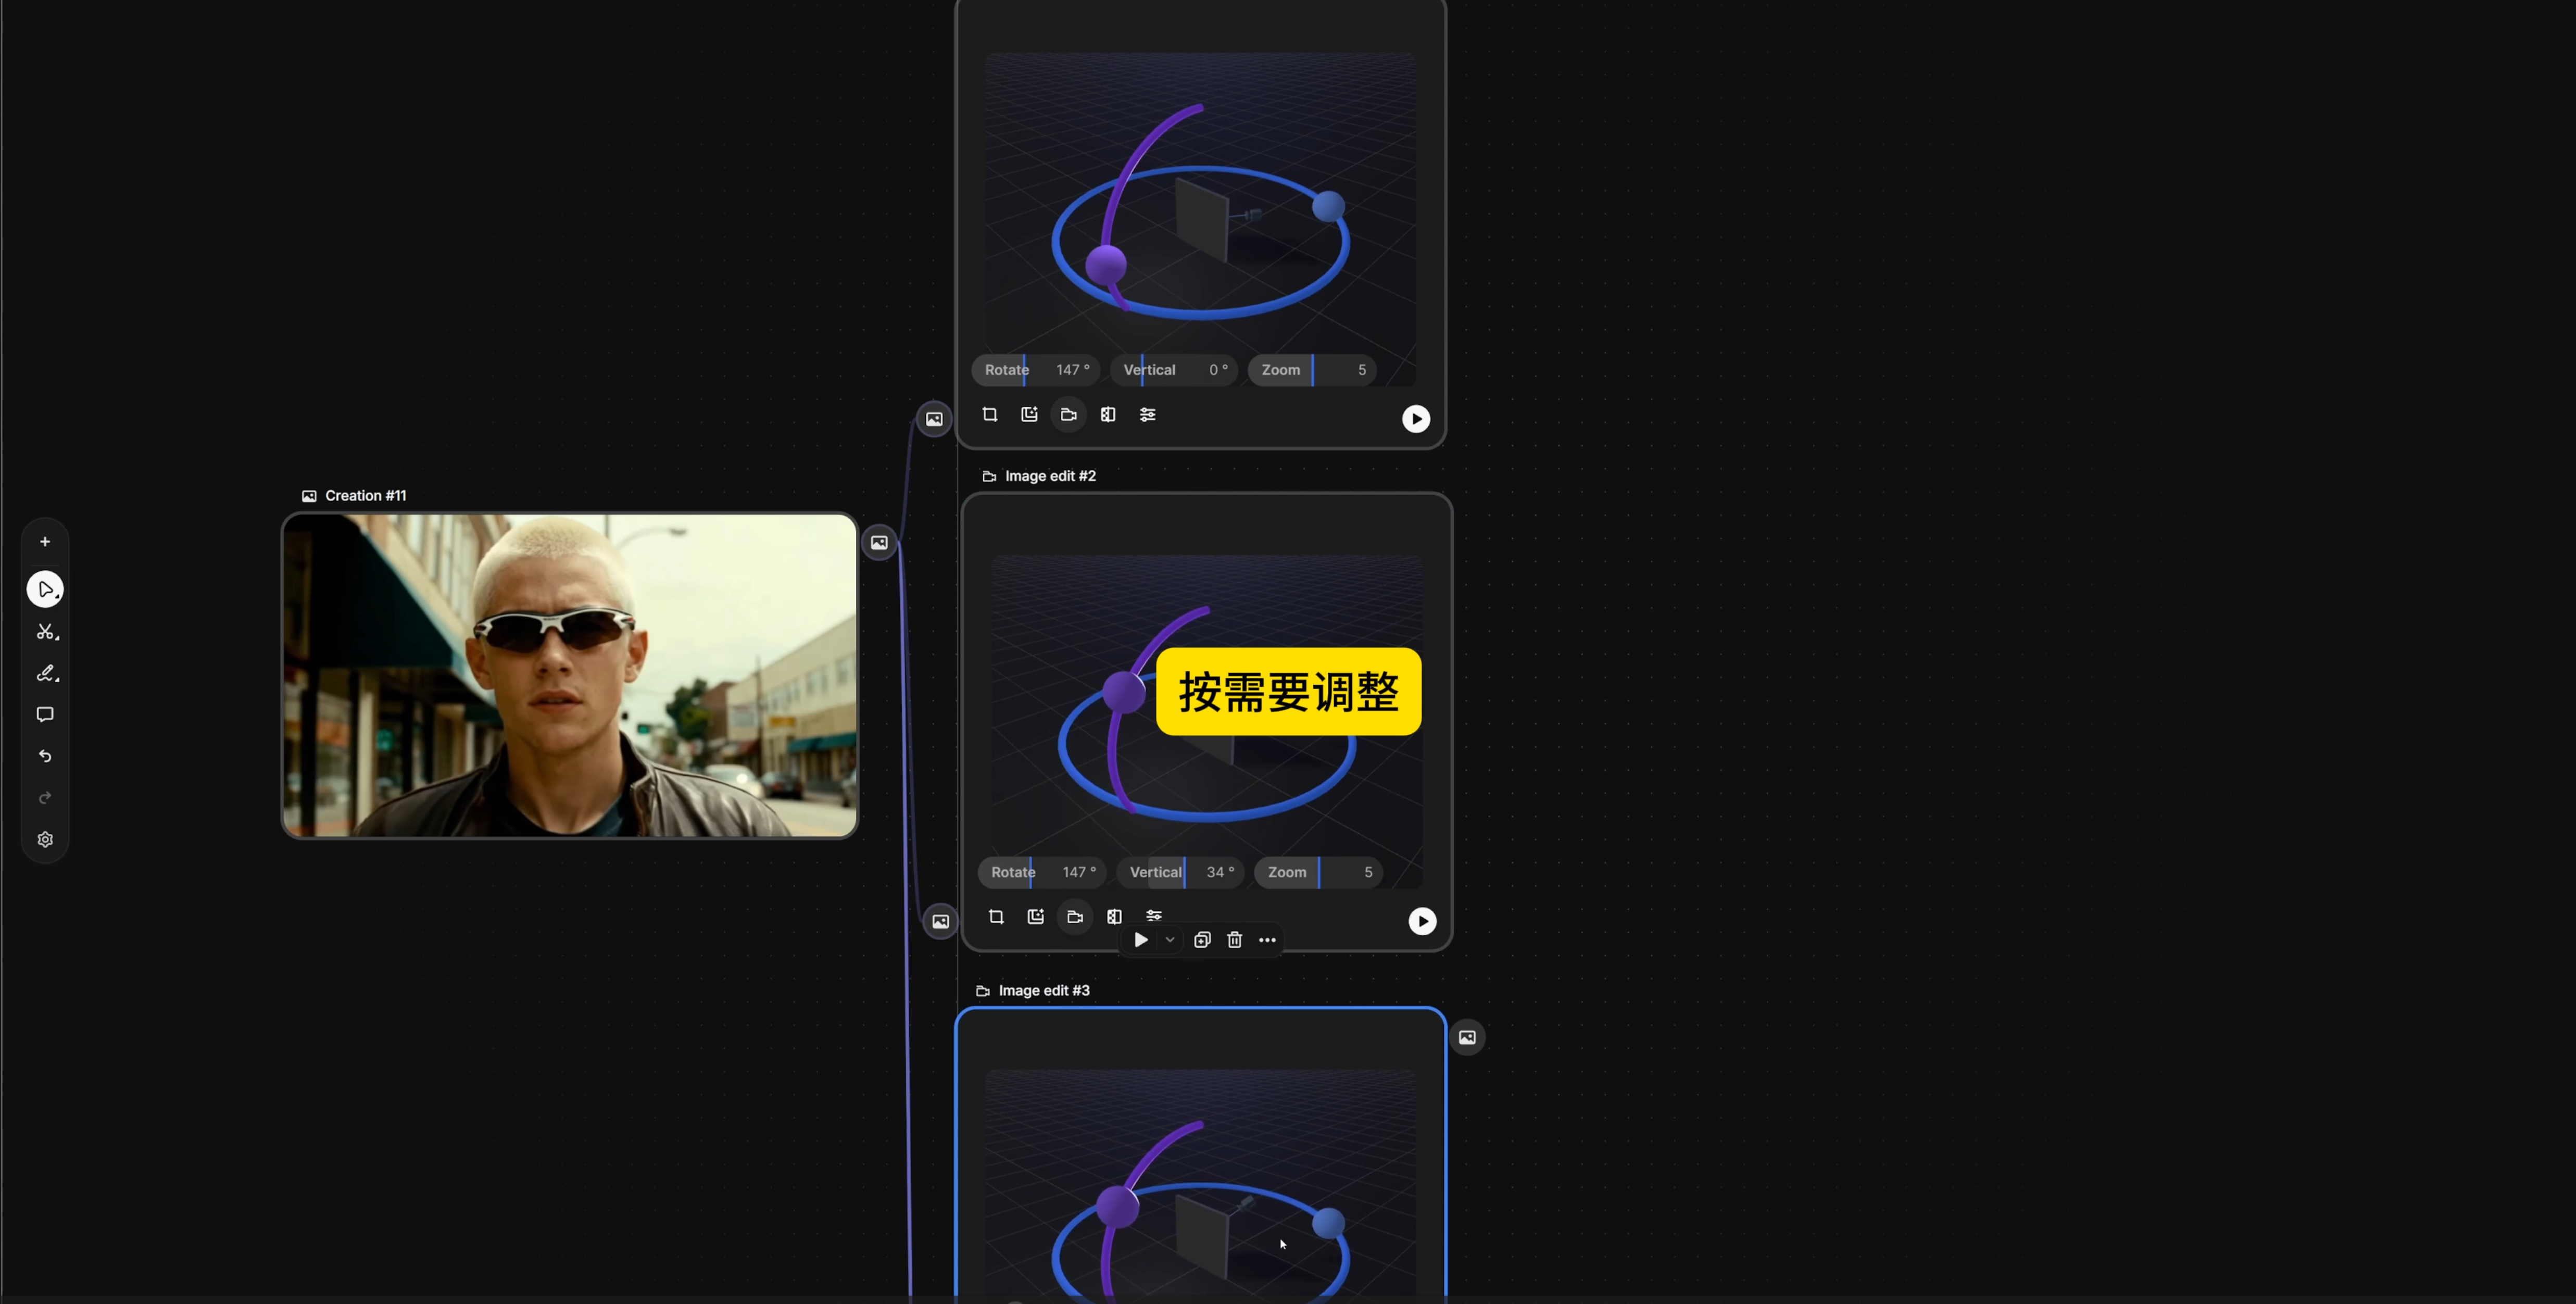Run the Vertical 0° node with its play button

1416,419
